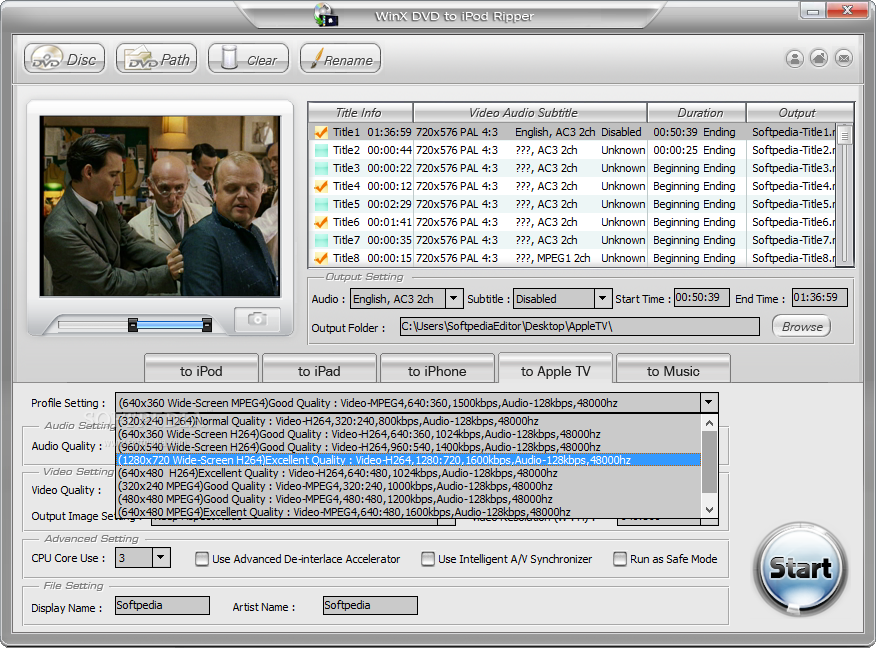This screenshot has width=876, height=648.
Task: Click the Output column header
Action: coord(799,112)
